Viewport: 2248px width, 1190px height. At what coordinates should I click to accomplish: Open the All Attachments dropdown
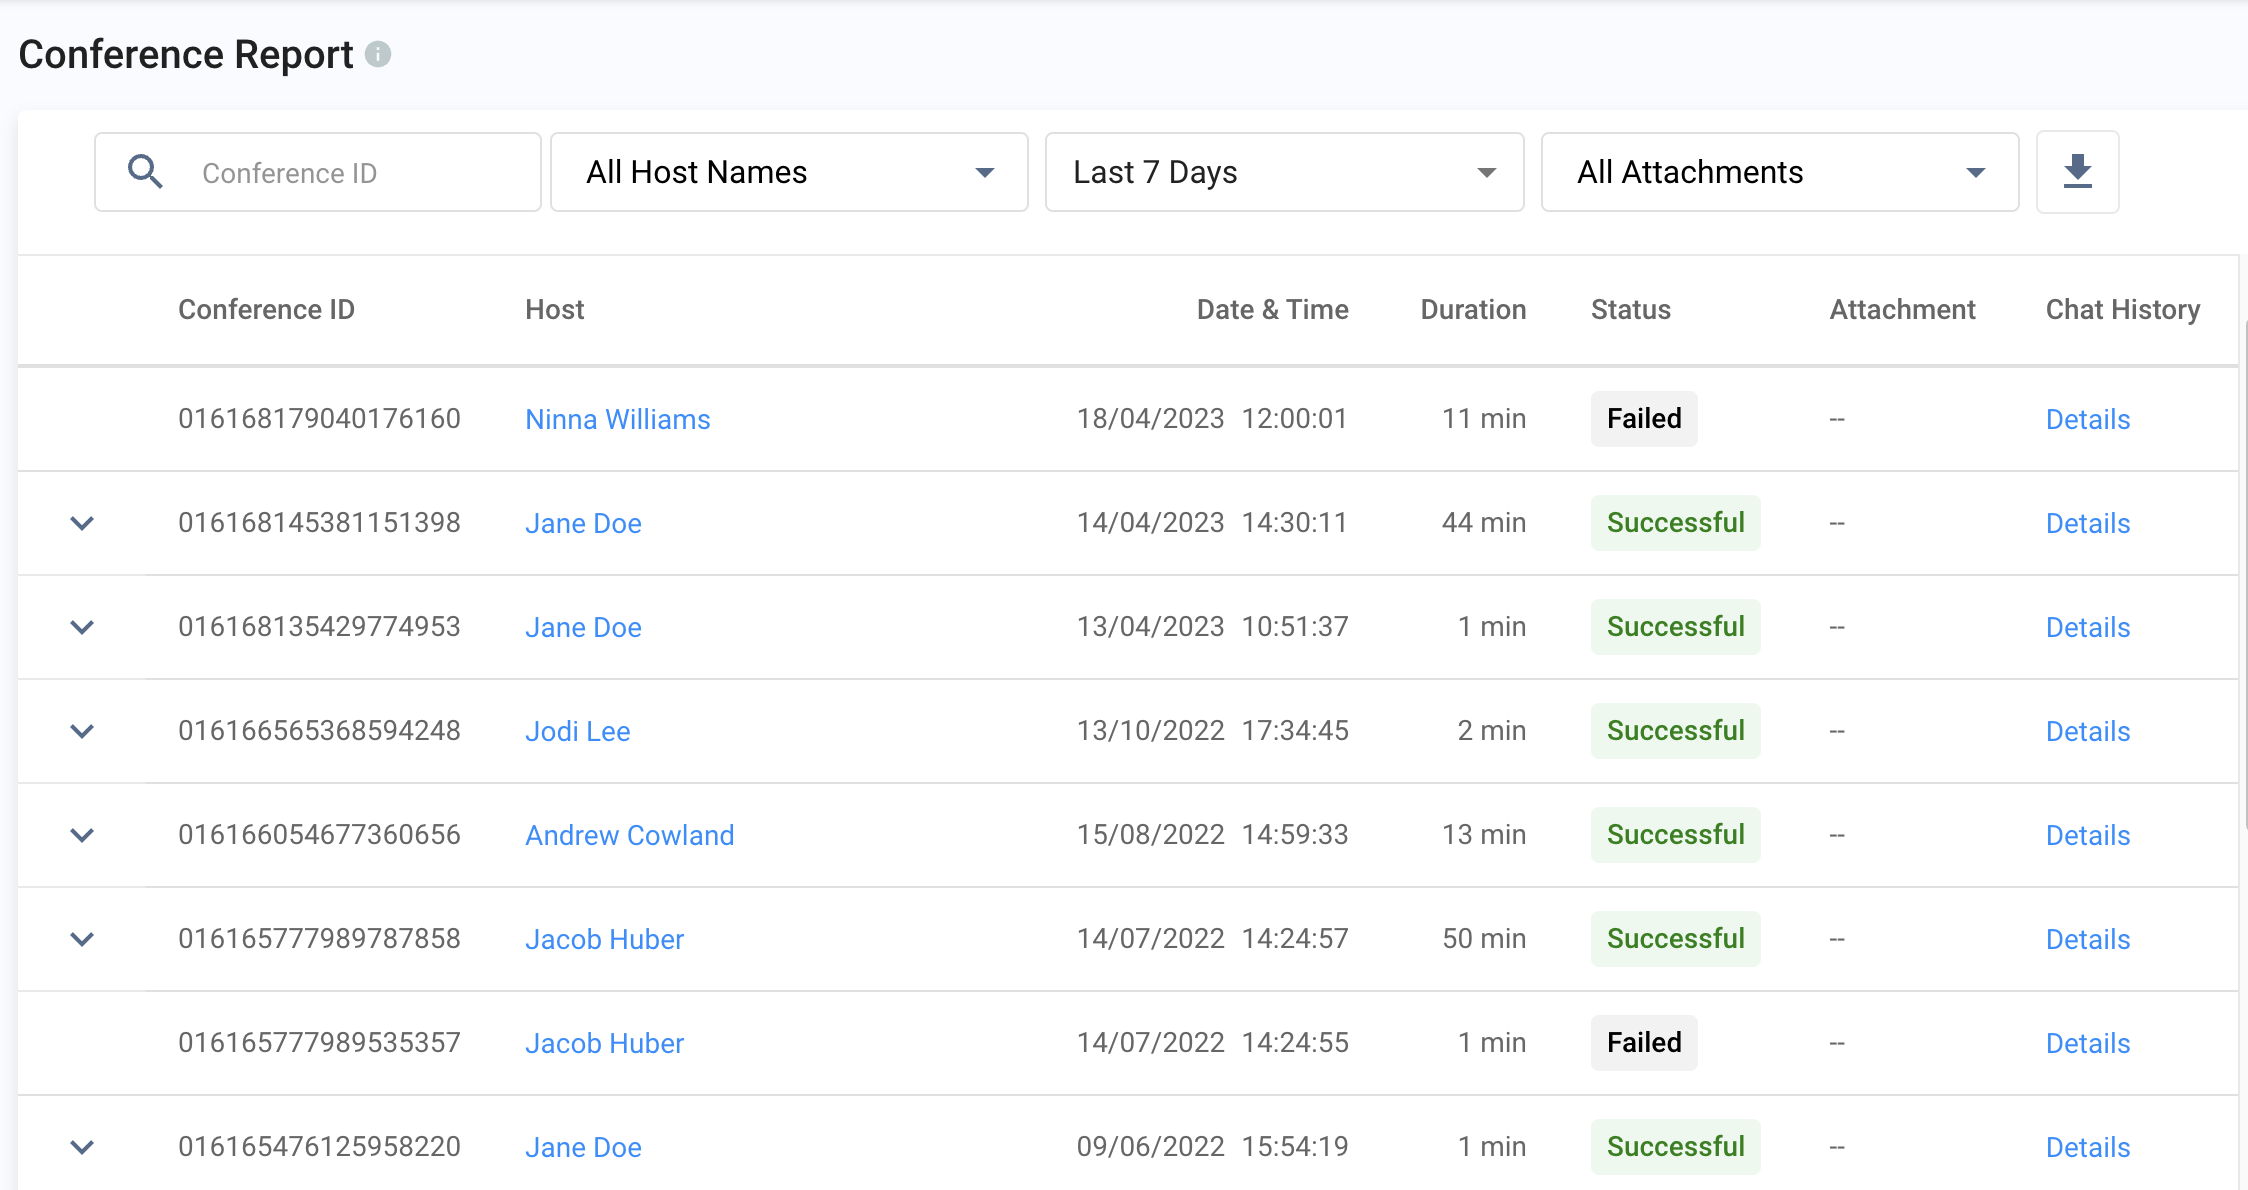(x=1779, y=172)
